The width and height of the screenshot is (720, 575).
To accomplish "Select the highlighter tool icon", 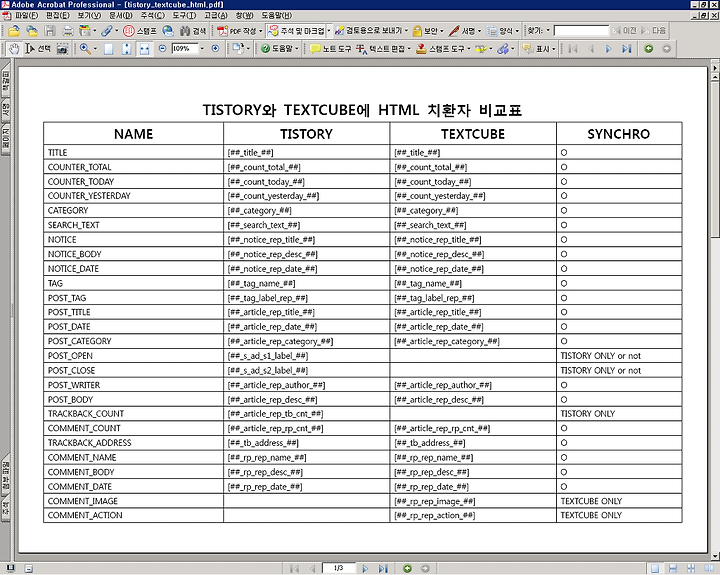I will click(480, 49).
